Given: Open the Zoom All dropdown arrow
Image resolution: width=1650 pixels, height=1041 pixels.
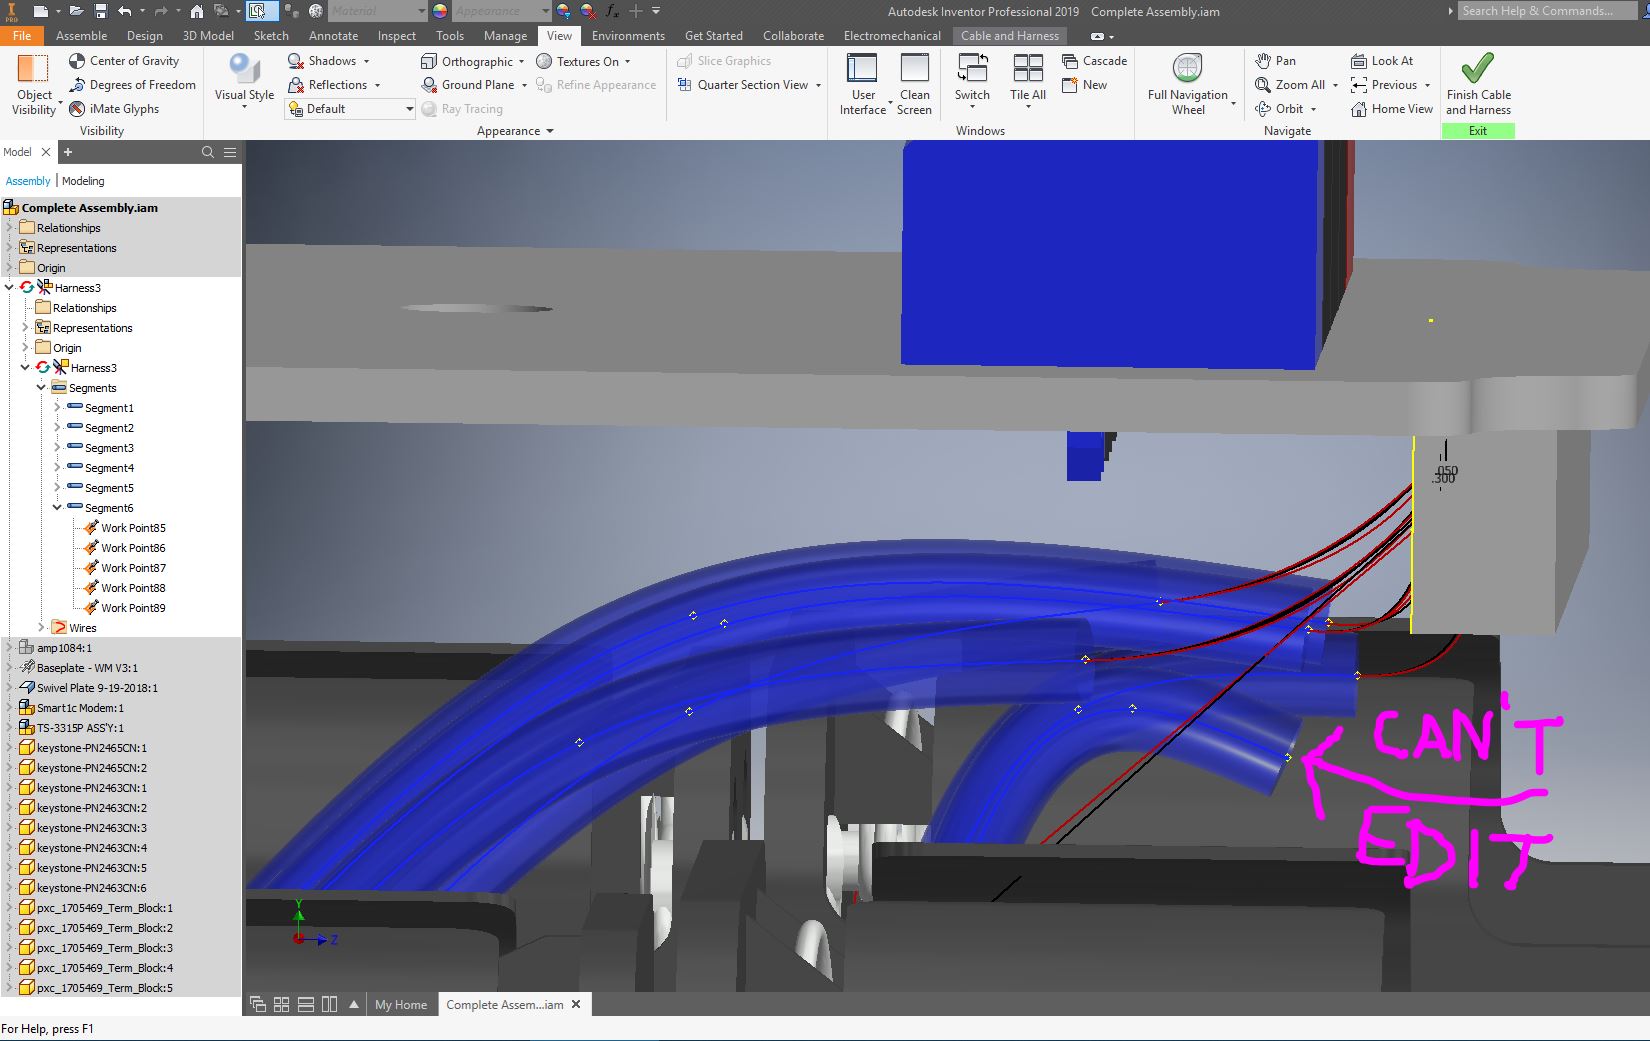Looking at the screenshot, I should (x=1335, y=85).
